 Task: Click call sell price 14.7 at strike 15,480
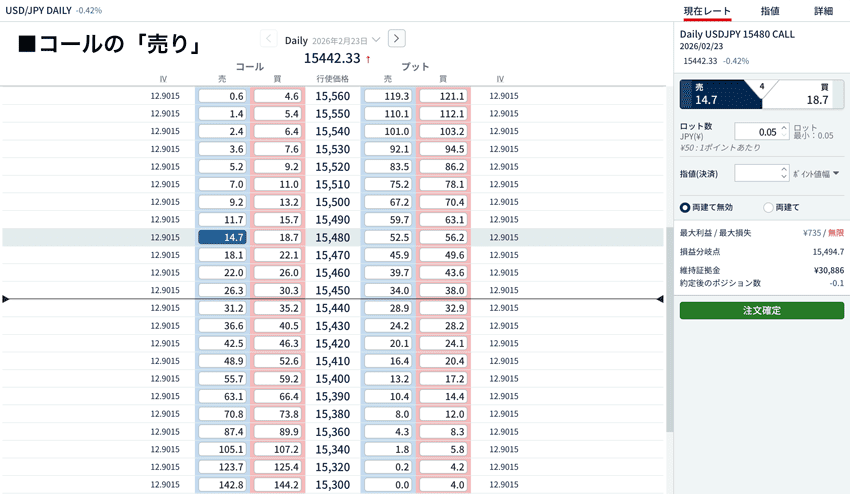[222, 237]
